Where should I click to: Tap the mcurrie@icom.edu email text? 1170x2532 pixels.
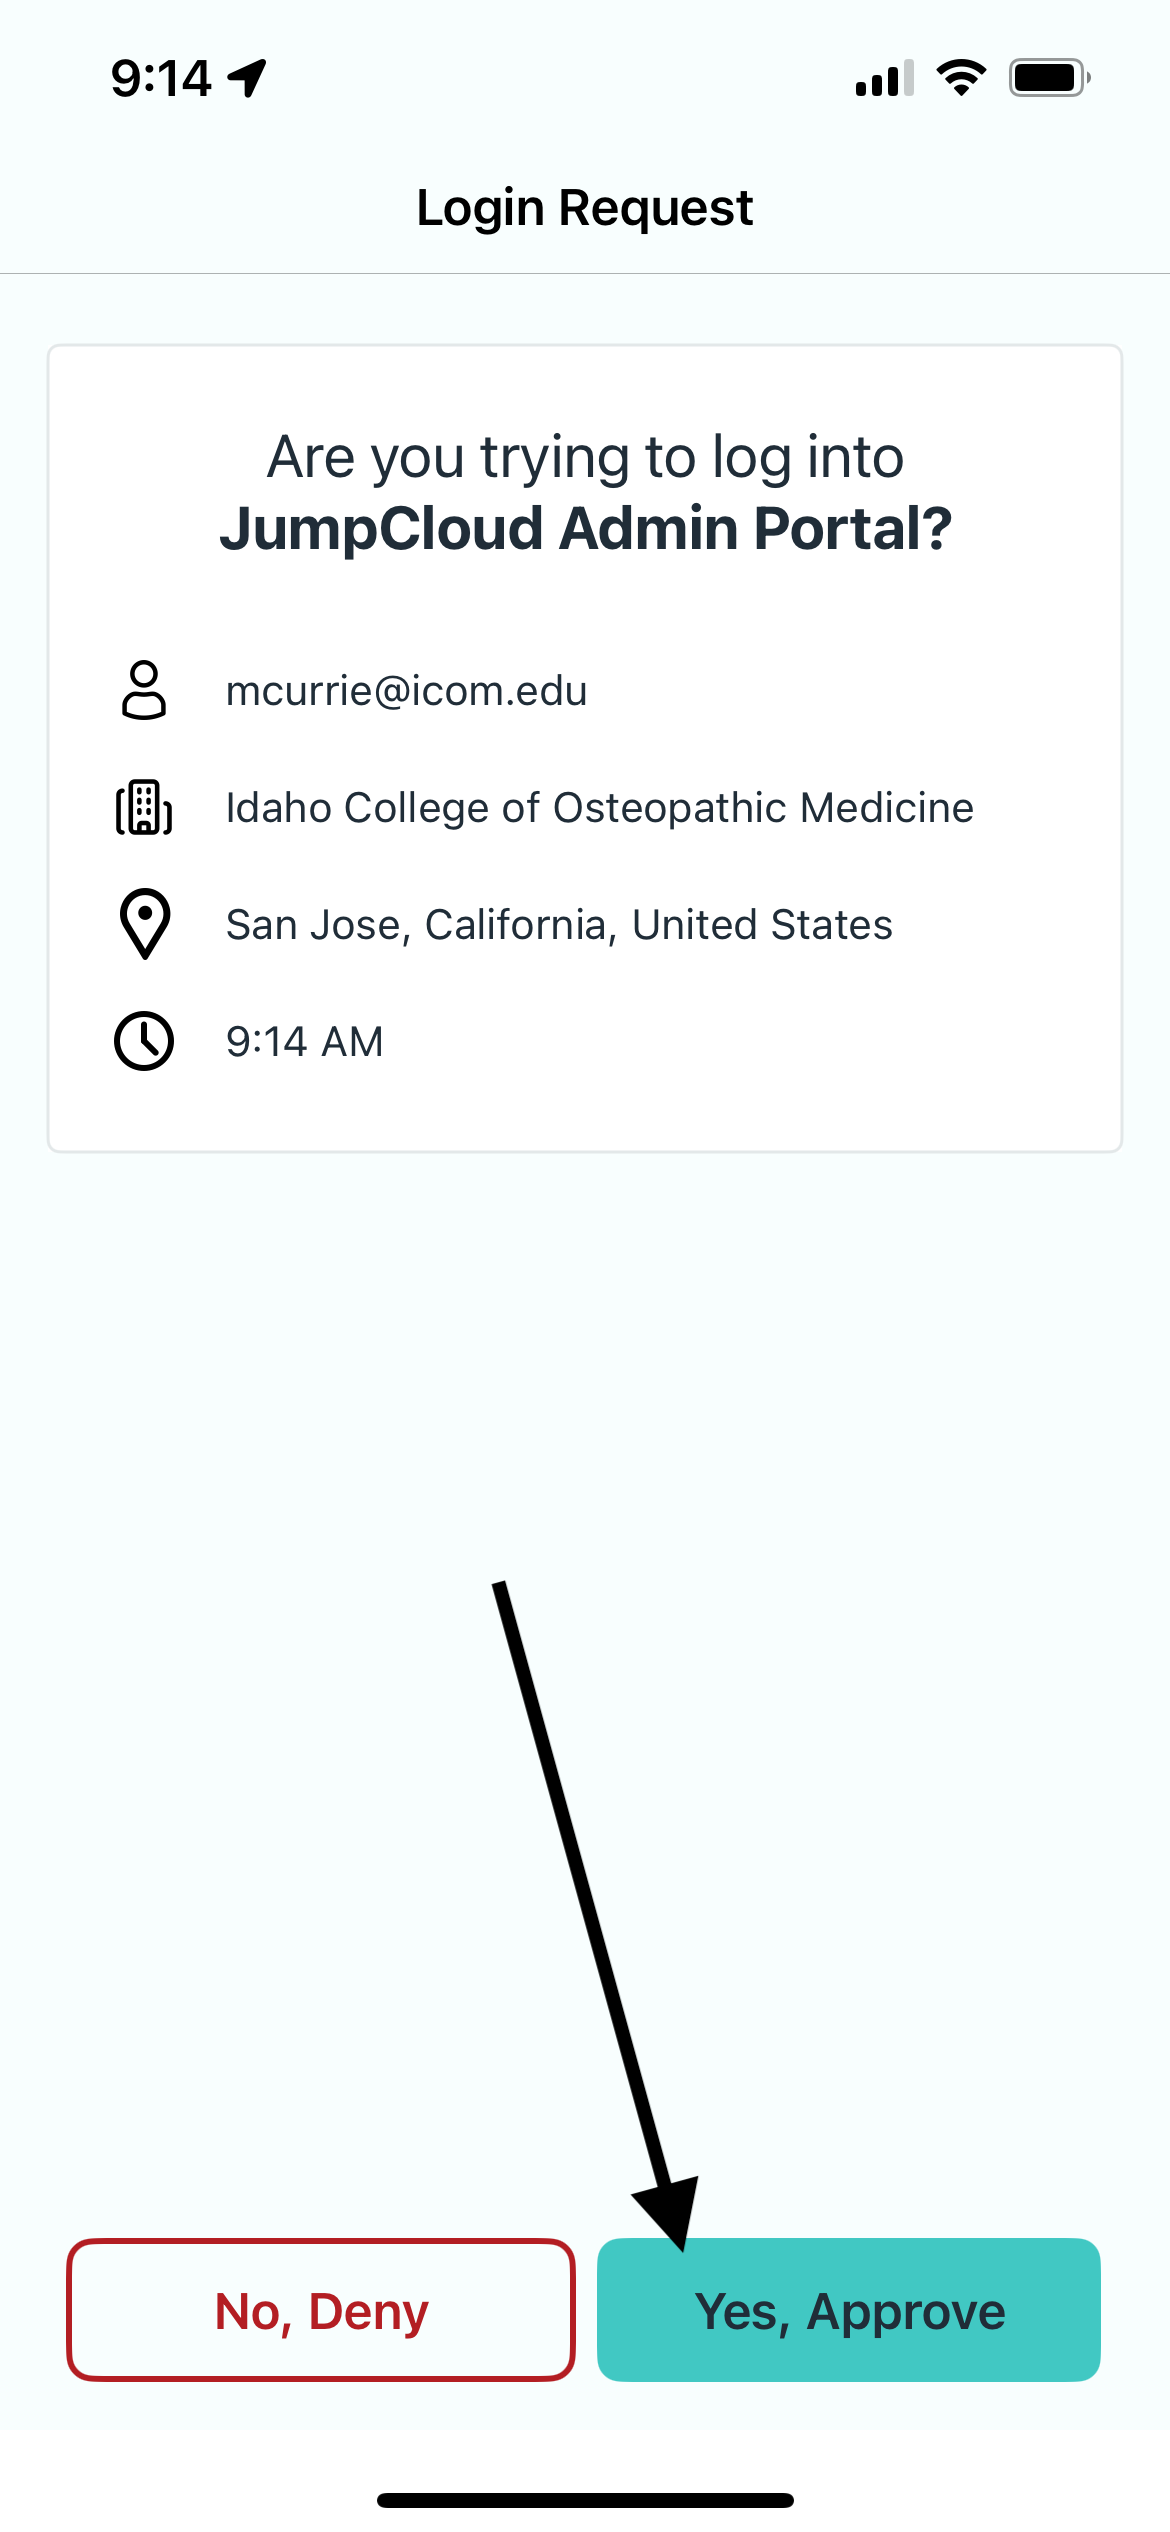point(406,691)
